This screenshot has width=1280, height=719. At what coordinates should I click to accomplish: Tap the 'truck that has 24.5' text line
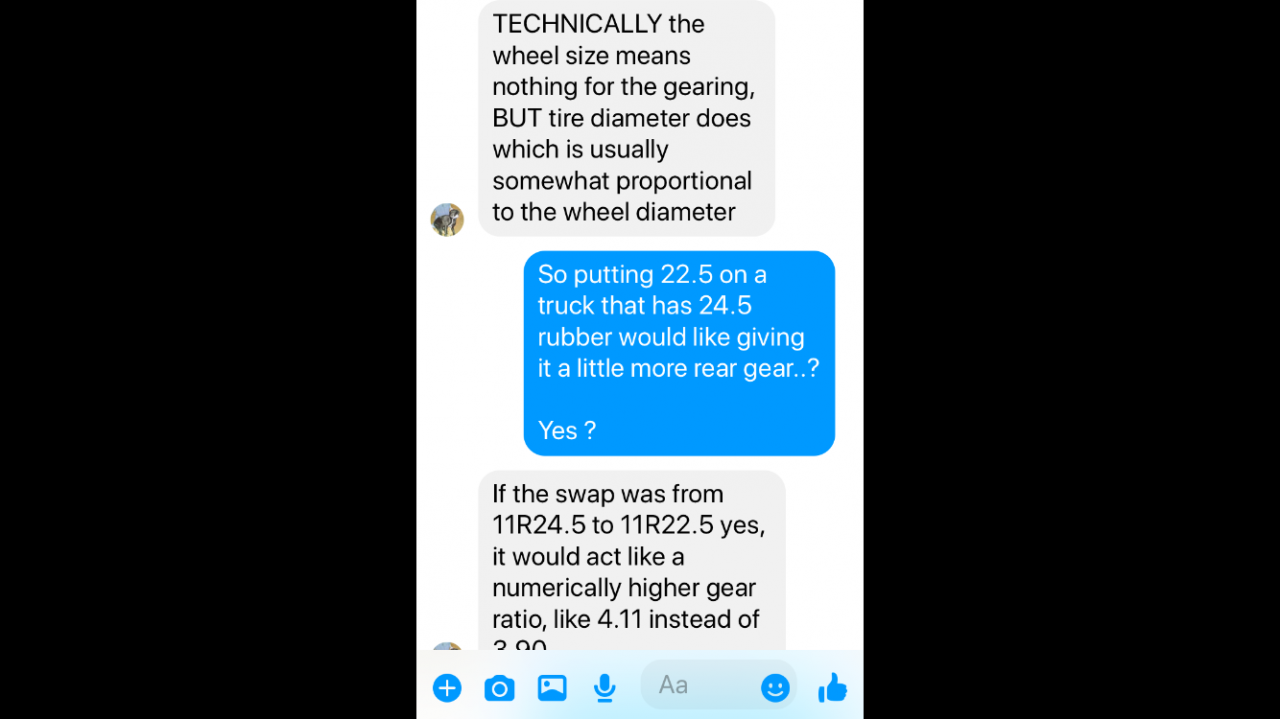point(645,305)
